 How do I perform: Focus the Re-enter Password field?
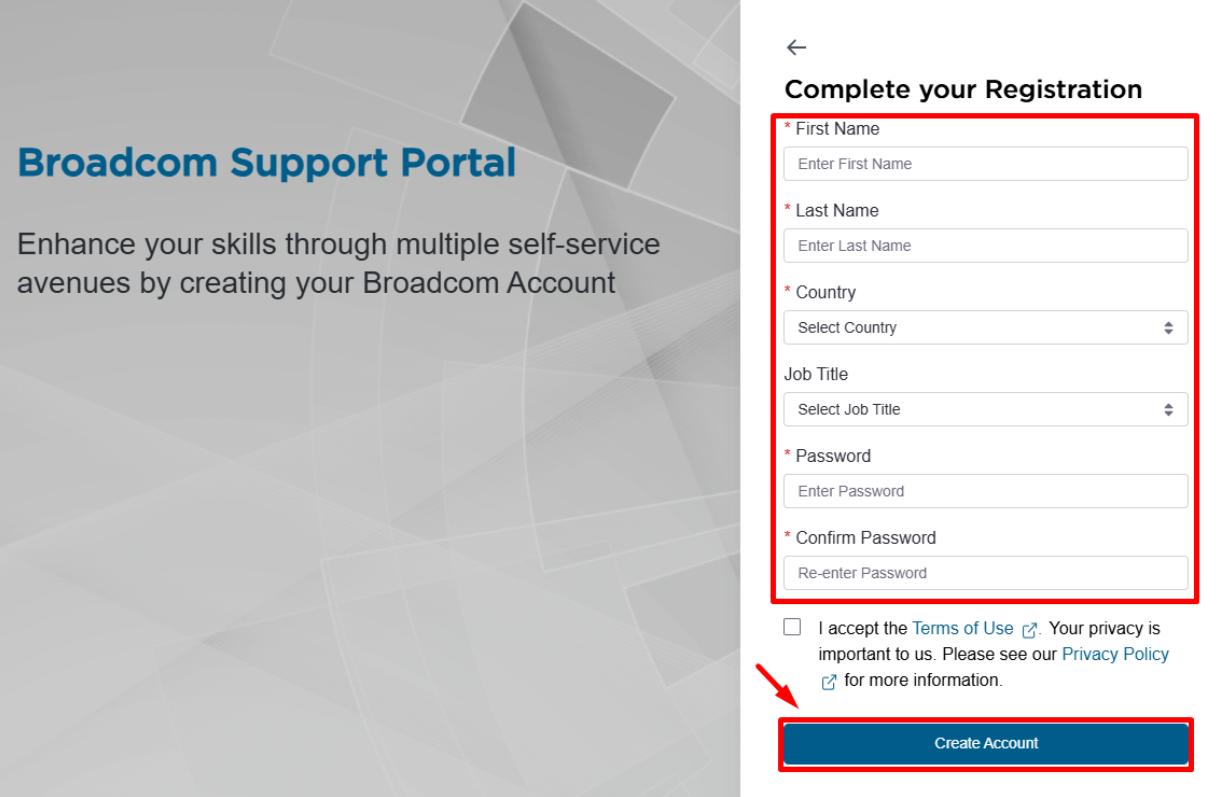coord(985,573)
